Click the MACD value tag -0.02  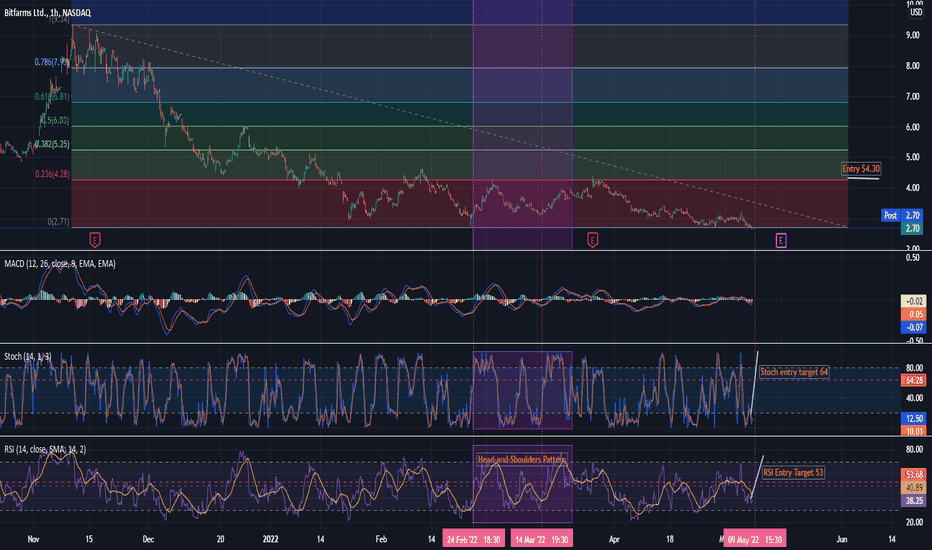click(914, 301)
